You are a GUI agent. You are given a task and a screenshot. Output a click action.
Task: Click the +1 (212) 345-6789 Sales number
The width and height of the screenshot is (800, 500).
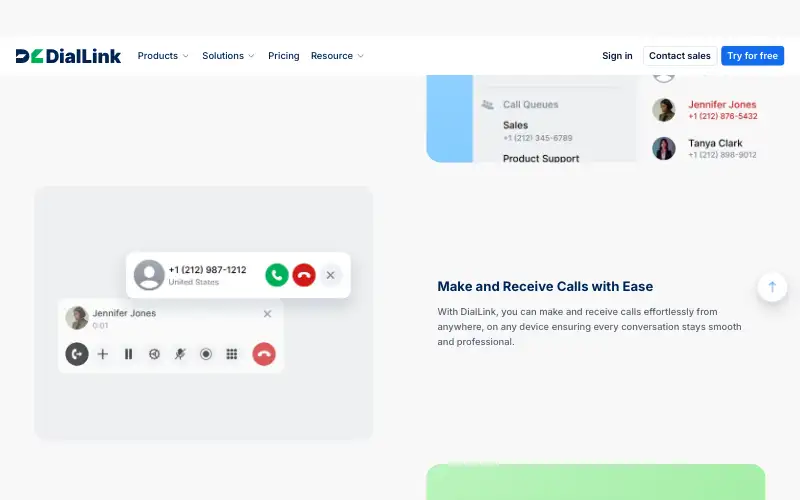pos(538,138)
